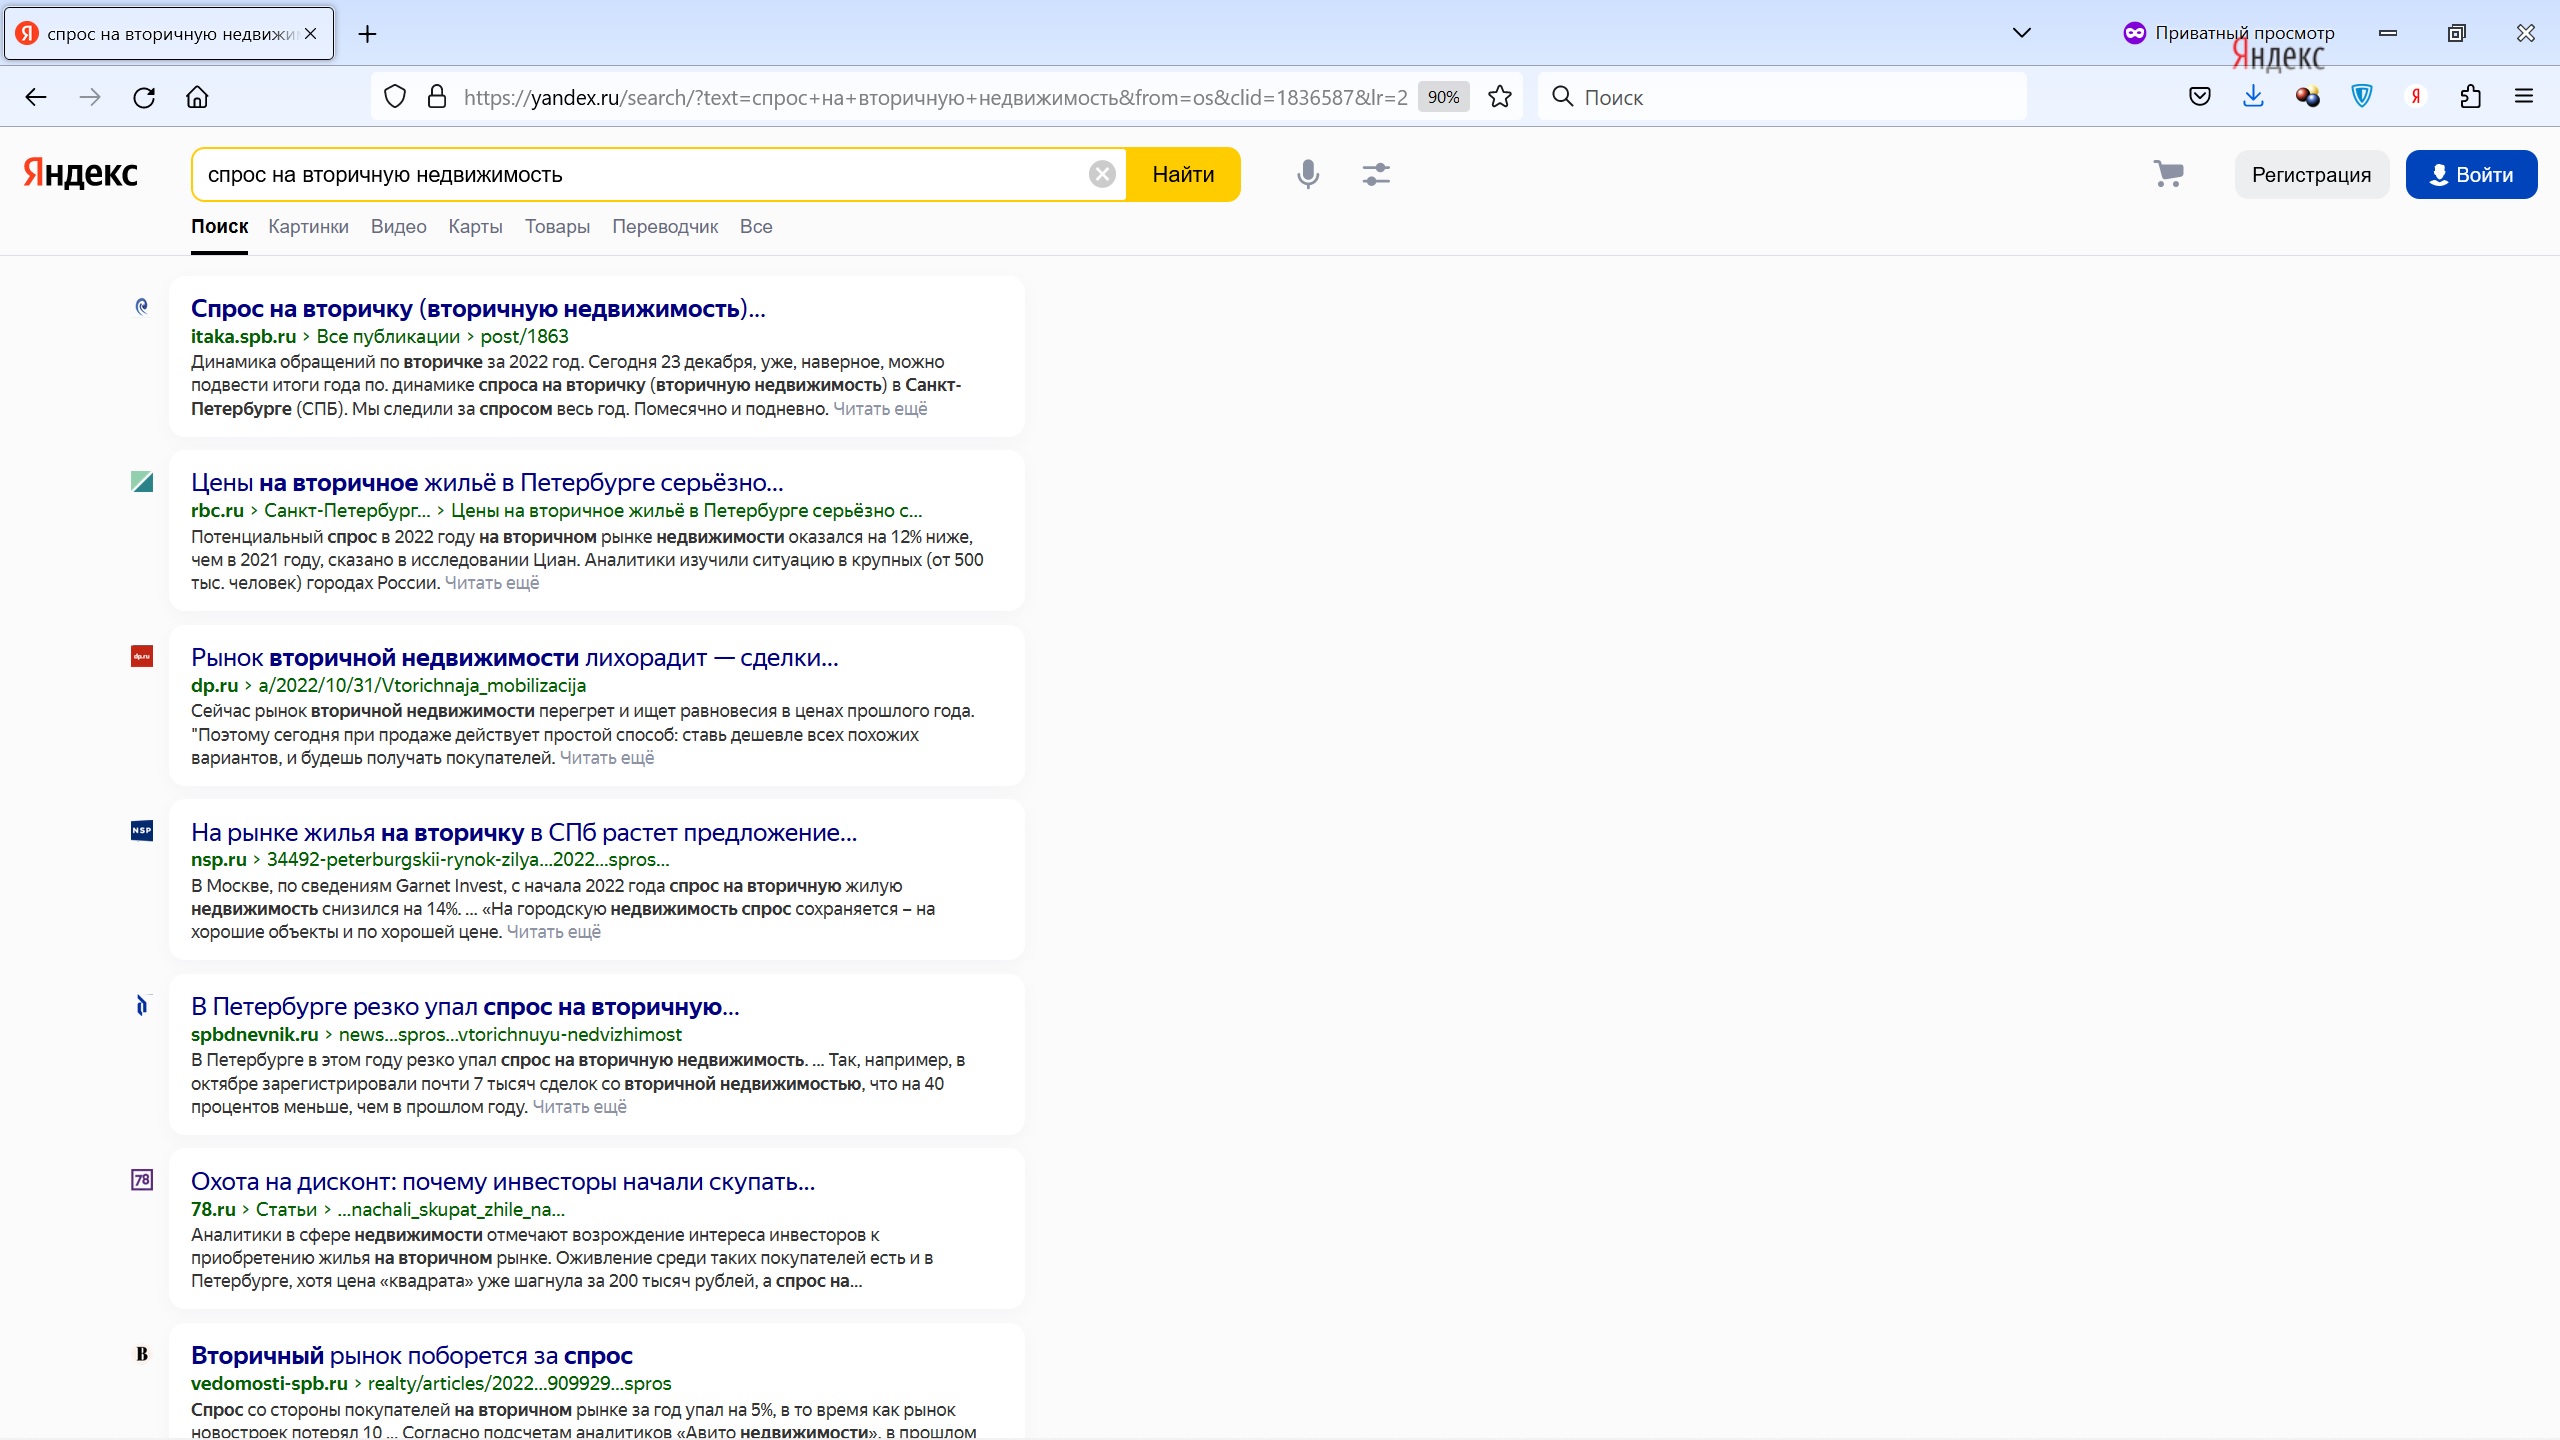Click the Firefox Поиск search box

(x=1782, y=97)
